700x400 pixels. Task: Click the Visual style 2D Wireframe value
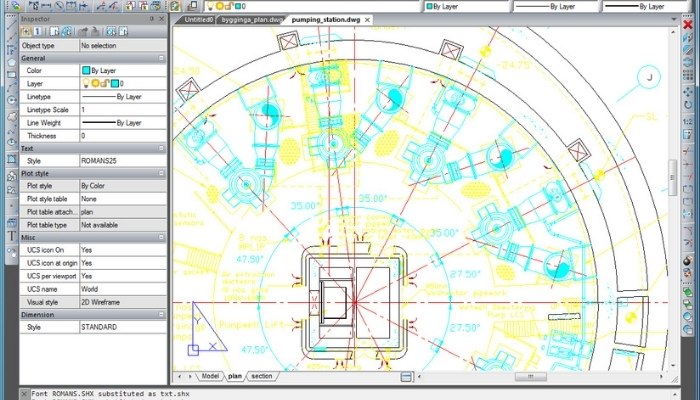pyautogui.click(x=123, y=302)
